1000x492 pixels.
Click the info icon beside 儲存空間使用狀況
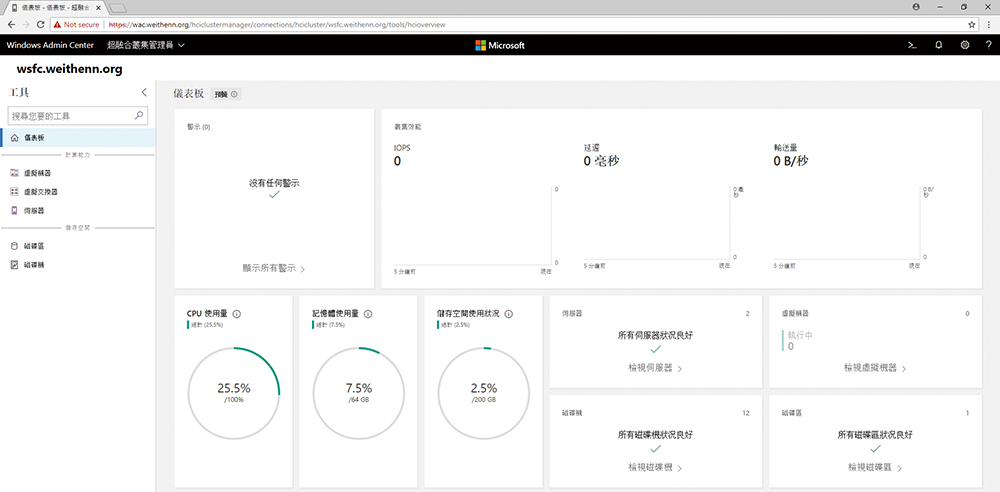[509, 314]
